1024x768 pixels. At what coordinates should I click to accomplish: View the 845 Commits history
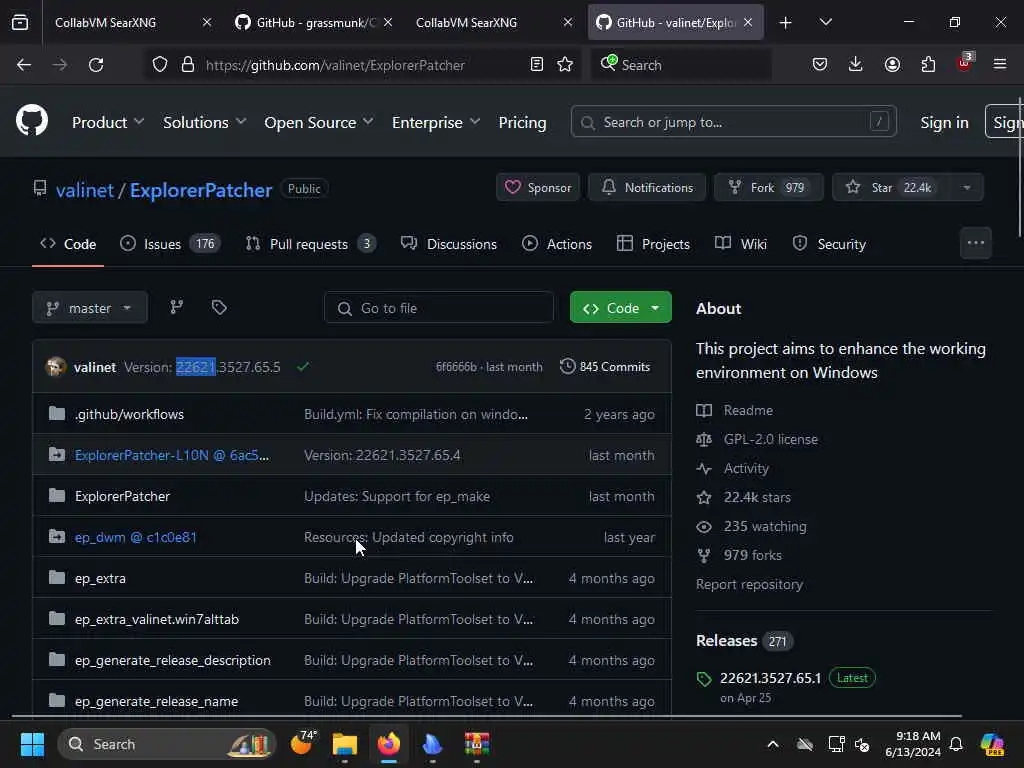[605, 366]
